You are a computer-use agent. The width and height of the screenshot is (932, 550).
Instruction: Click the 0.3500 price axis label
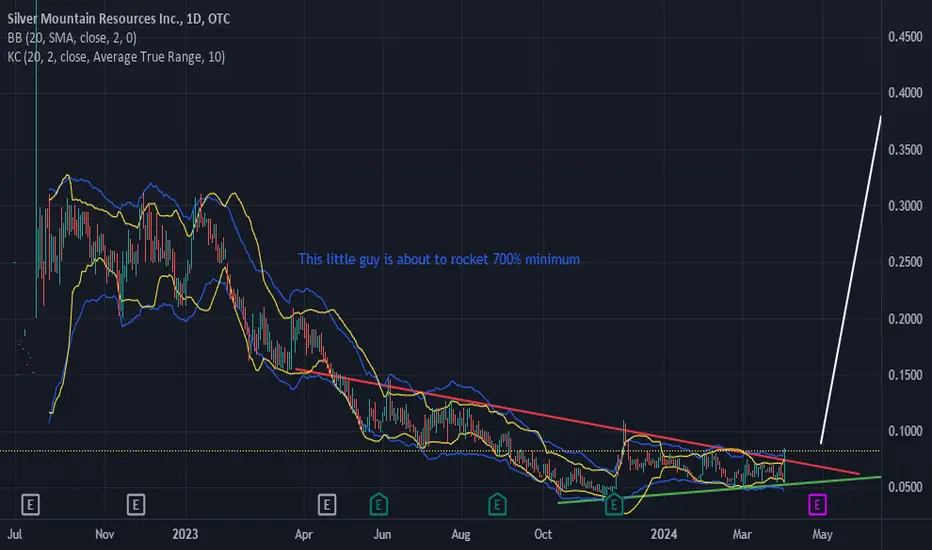click(x=905, y=150)
